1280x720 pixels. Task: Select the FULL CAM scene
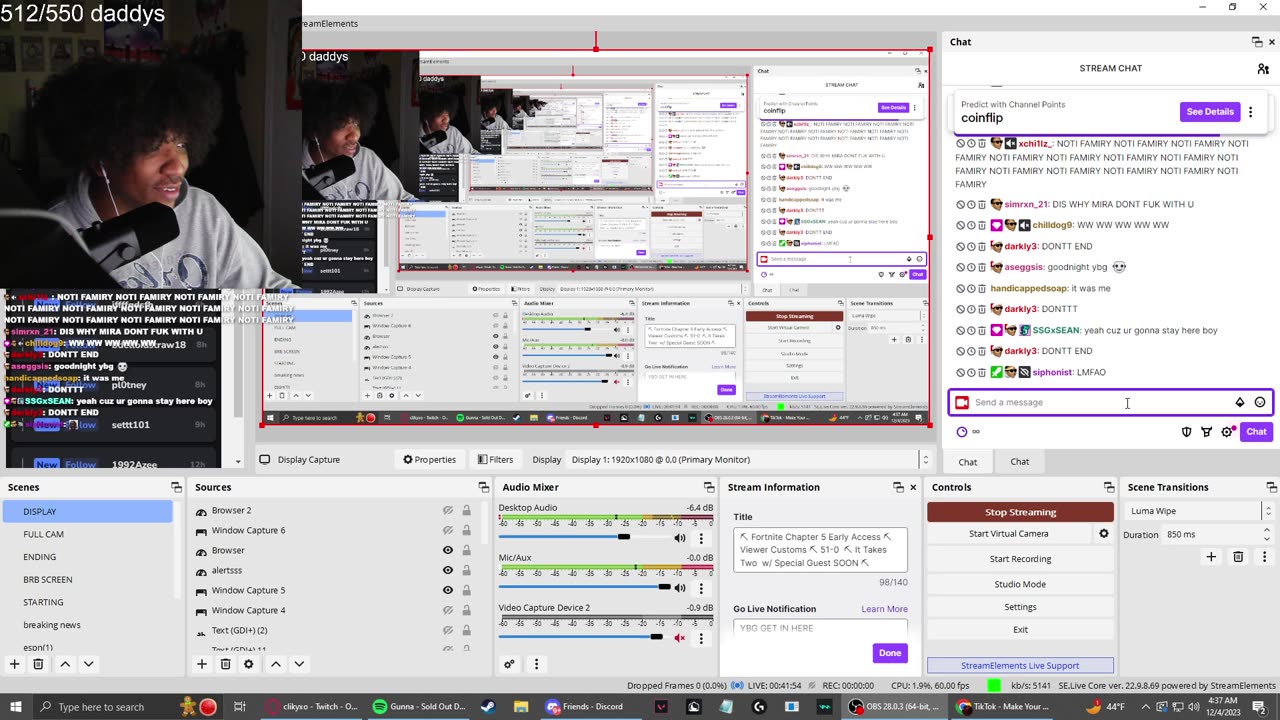88,534
